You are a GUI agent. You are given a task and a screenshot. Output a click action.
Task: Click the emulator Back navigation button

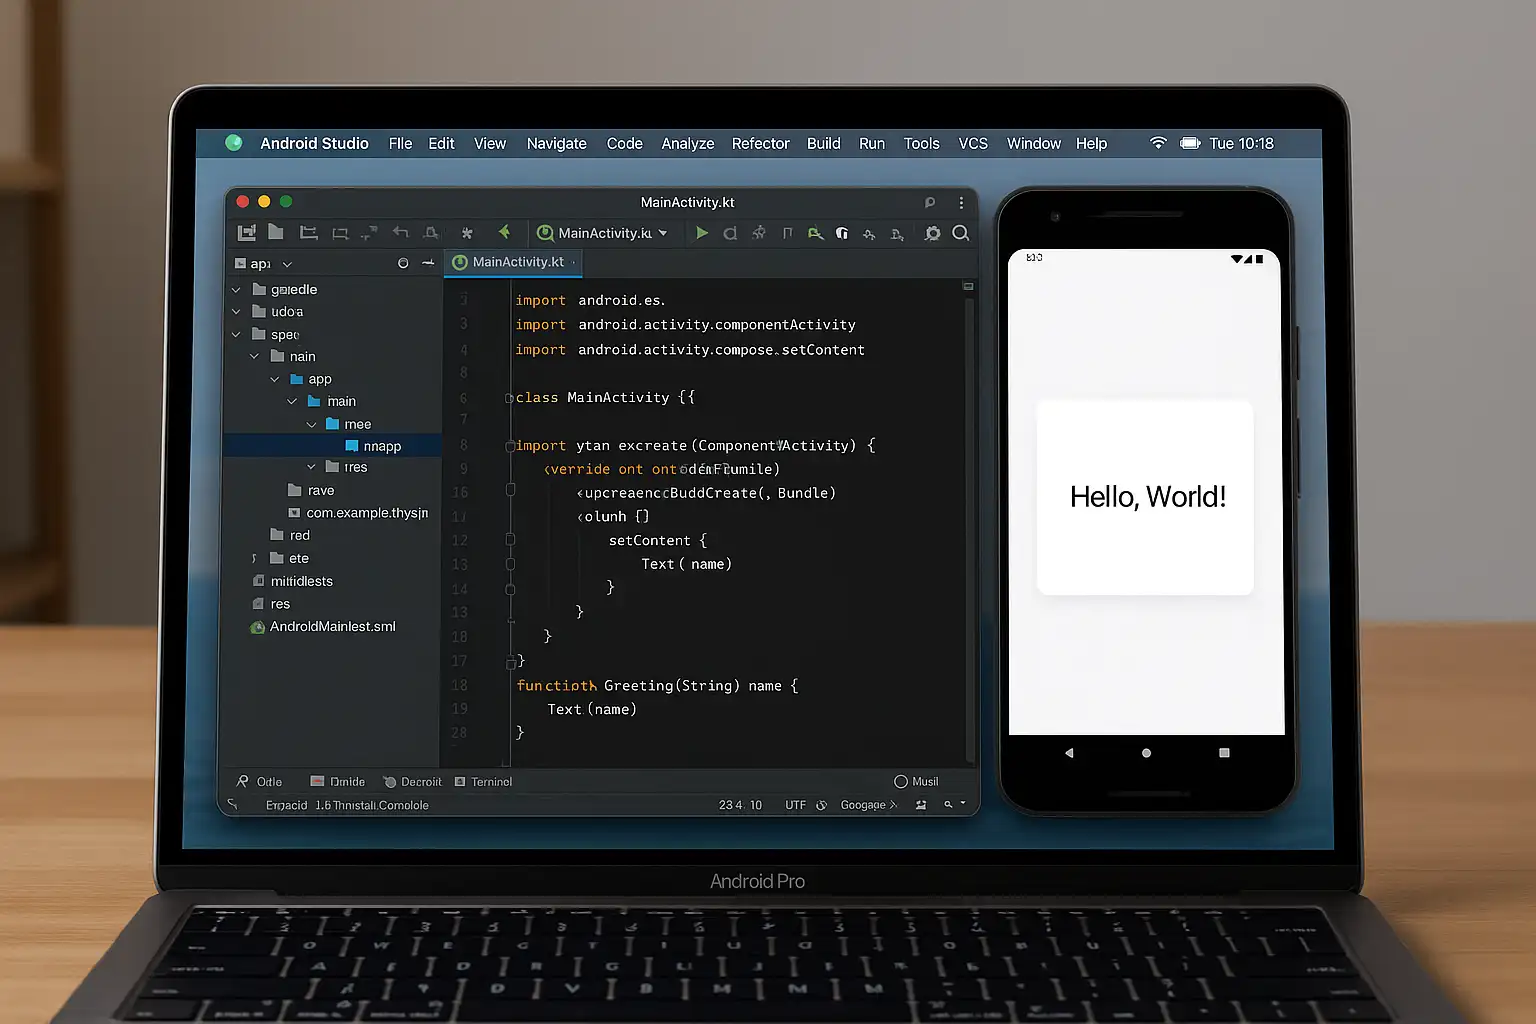[x=1069, y=753]
